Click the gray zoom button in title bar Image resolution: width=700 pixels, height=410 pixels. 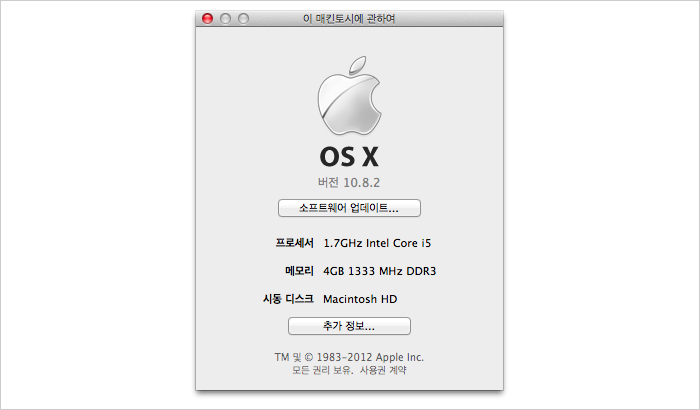(x=243, y=18)
